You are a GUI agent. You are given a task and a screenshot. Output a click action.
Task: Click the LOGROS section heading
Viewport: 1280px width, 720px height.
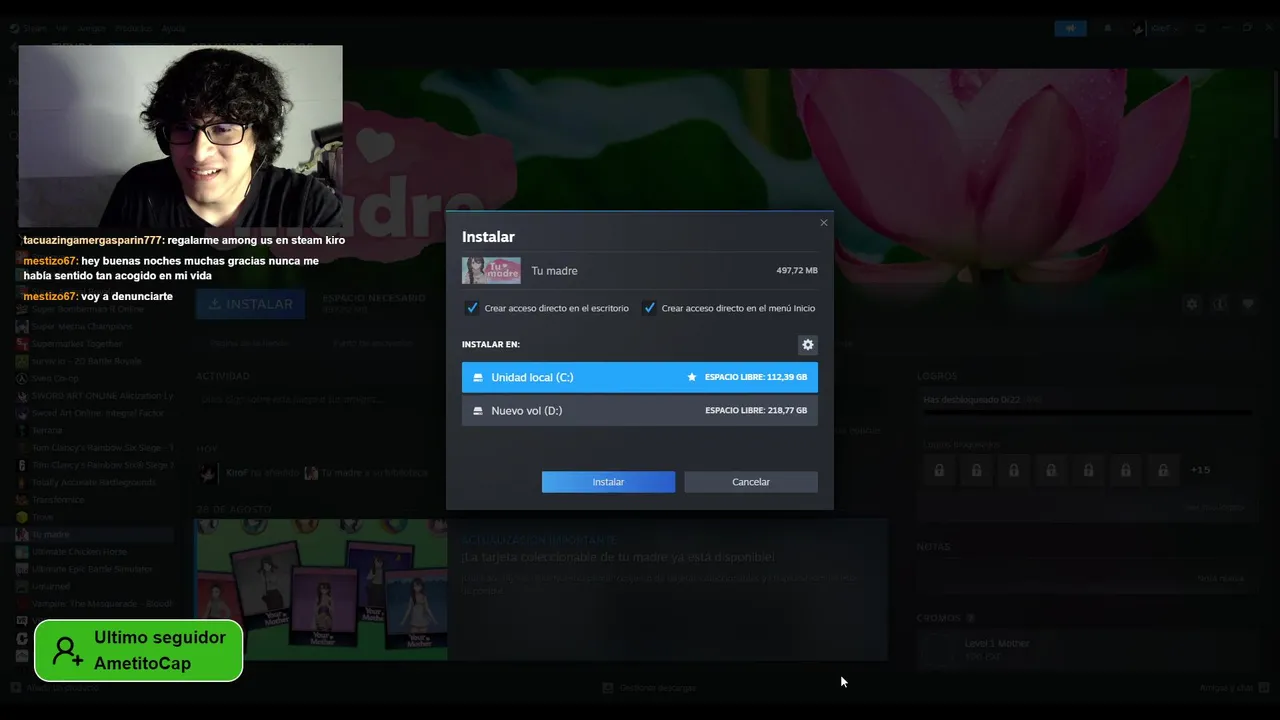pos(937,376)
